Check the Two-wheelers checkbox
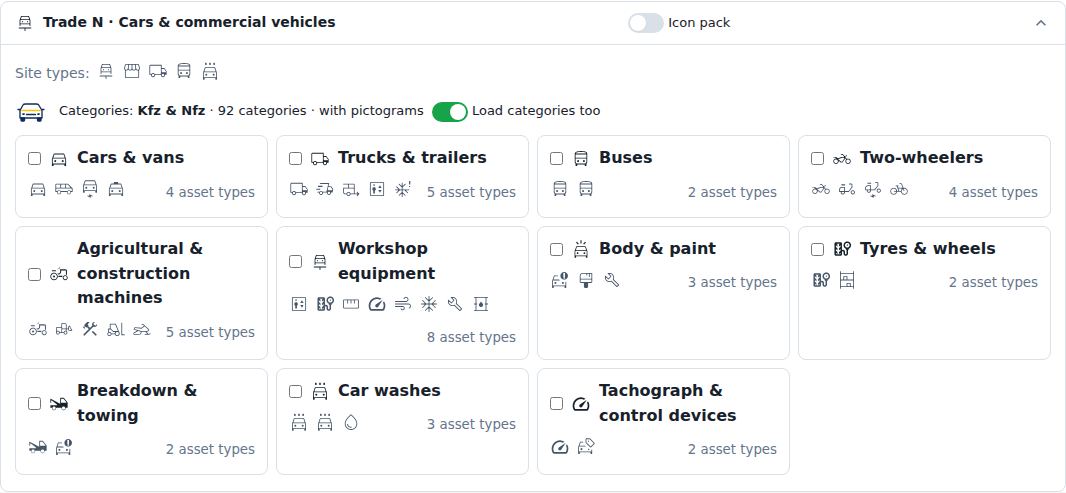 point(818,158)
